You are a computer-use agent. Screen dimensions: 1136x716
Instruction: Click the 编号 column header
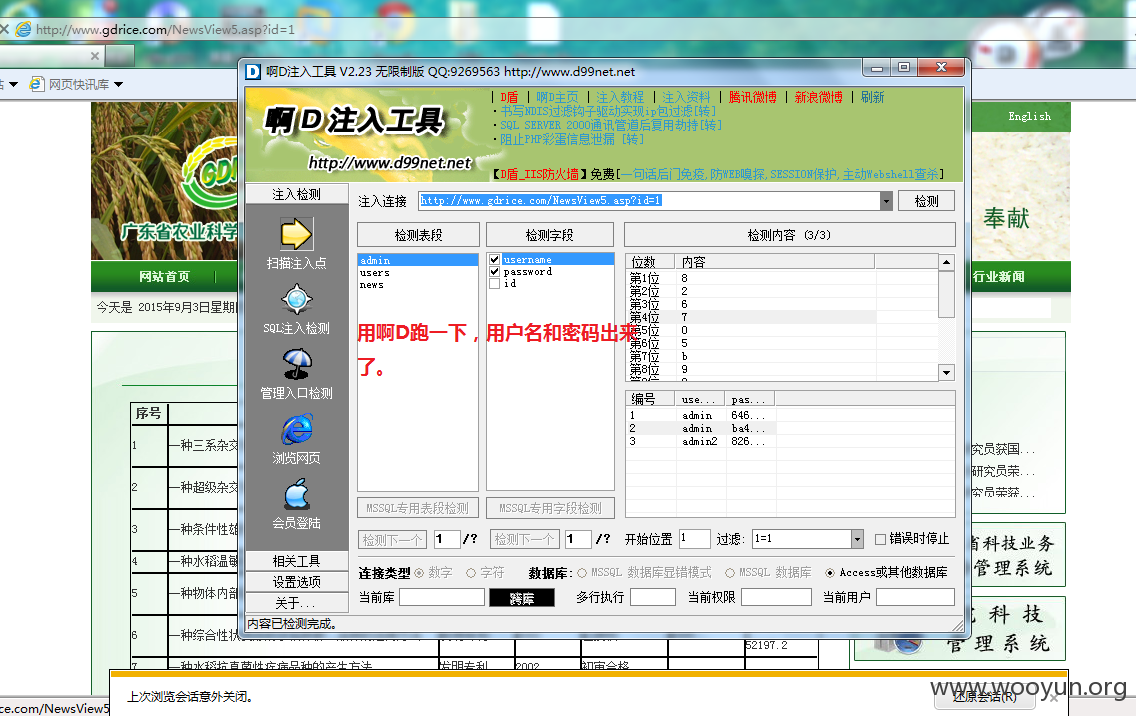point(651,399)
